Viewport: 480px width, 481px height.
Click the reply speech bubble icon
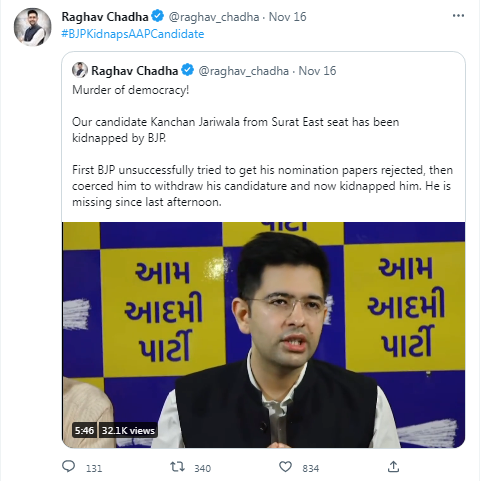point(69,466)
